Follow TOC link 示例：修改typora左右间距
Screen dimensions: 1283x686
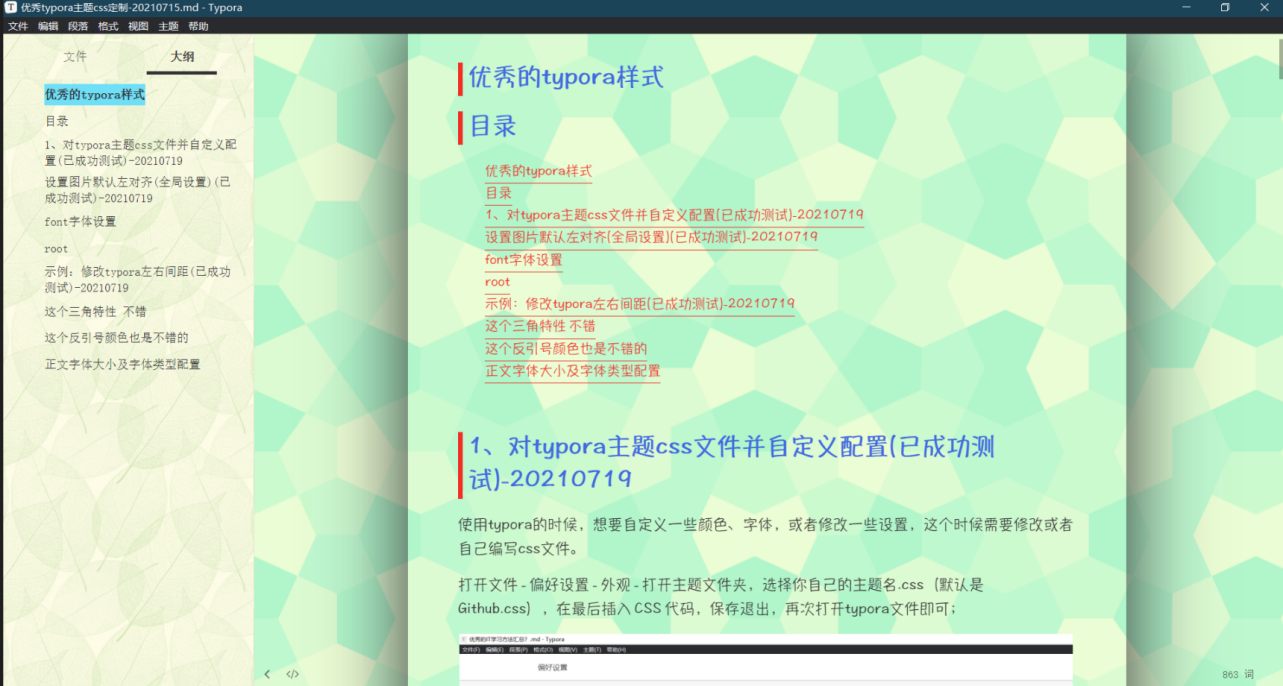(x=639, y=304)
